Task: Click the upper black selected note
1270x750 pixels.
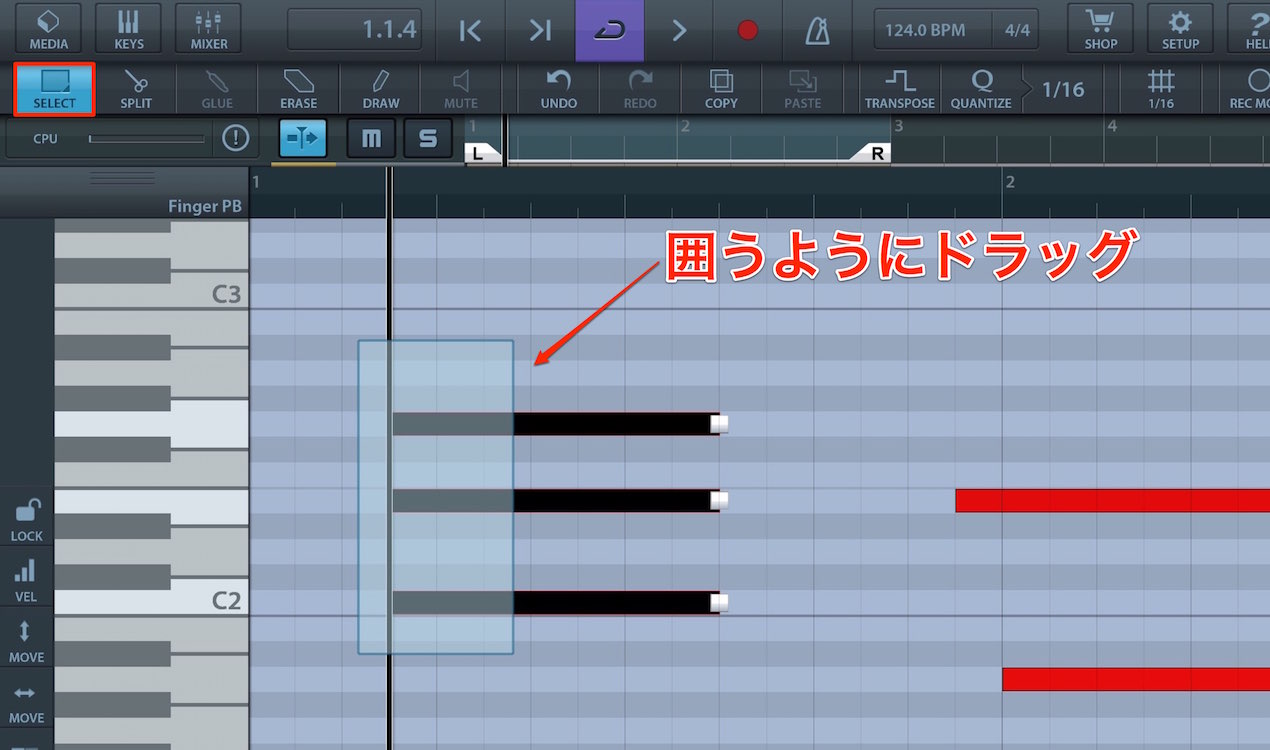Action: coord(555,424)
